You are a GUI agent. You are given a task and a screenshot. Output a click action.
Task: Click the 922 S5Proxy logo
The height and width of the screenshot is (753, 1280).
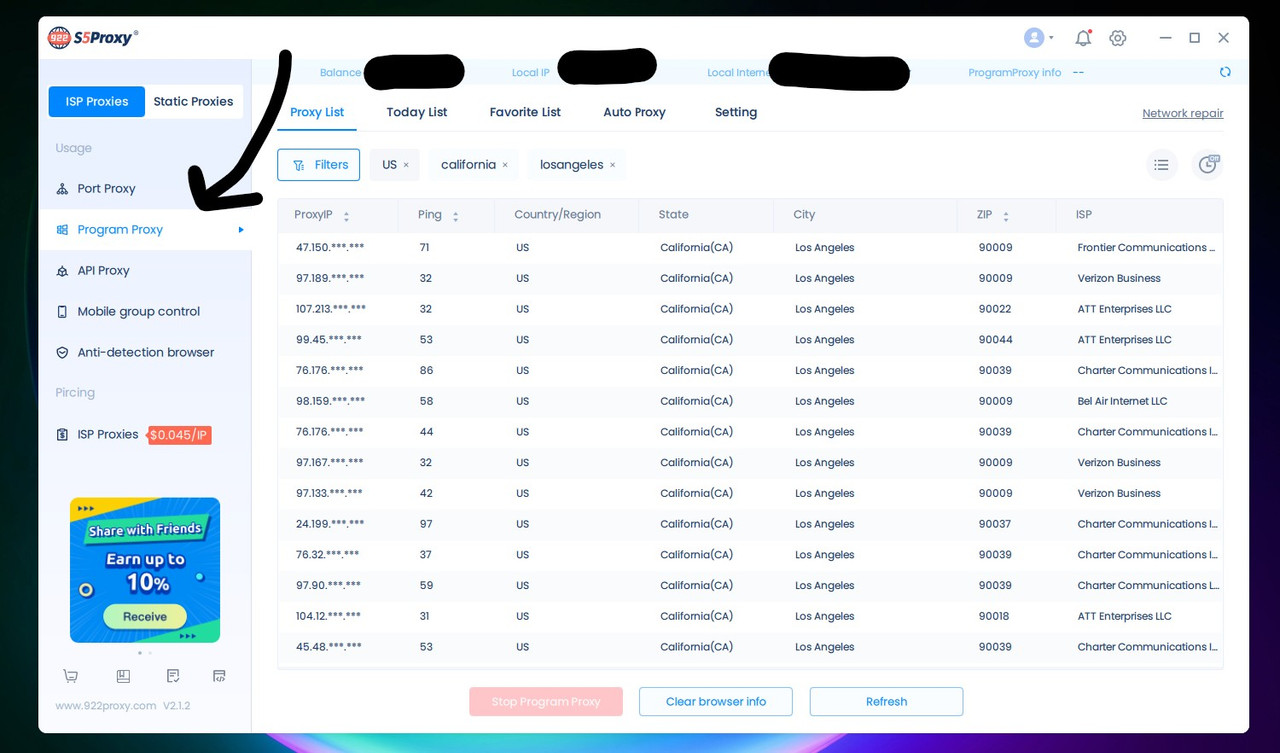point(93,38)
